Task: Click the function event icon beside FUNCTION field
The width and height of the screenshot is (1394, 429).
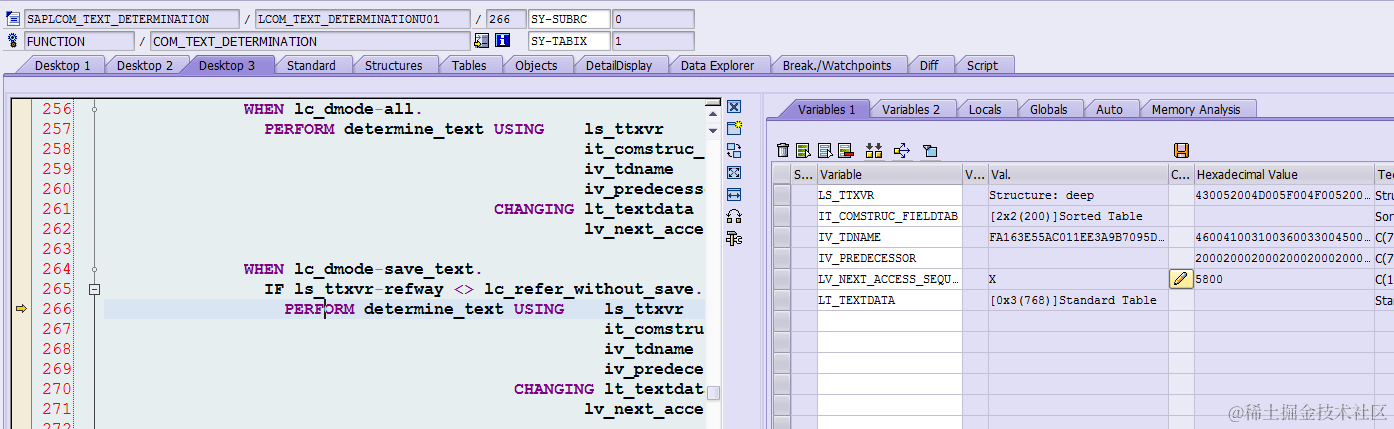Action: pos(13,41)
